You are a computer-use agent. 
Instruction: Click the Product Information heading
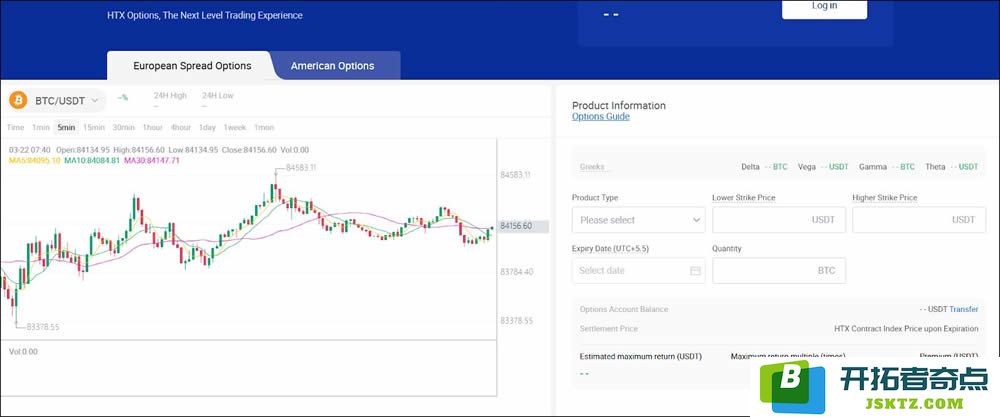[619, 106]
